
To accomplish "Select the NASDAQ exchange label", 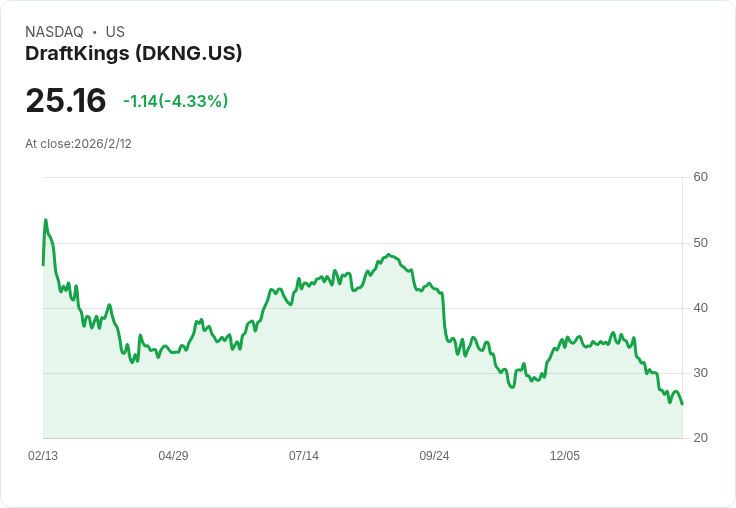I will pos(54,32).
